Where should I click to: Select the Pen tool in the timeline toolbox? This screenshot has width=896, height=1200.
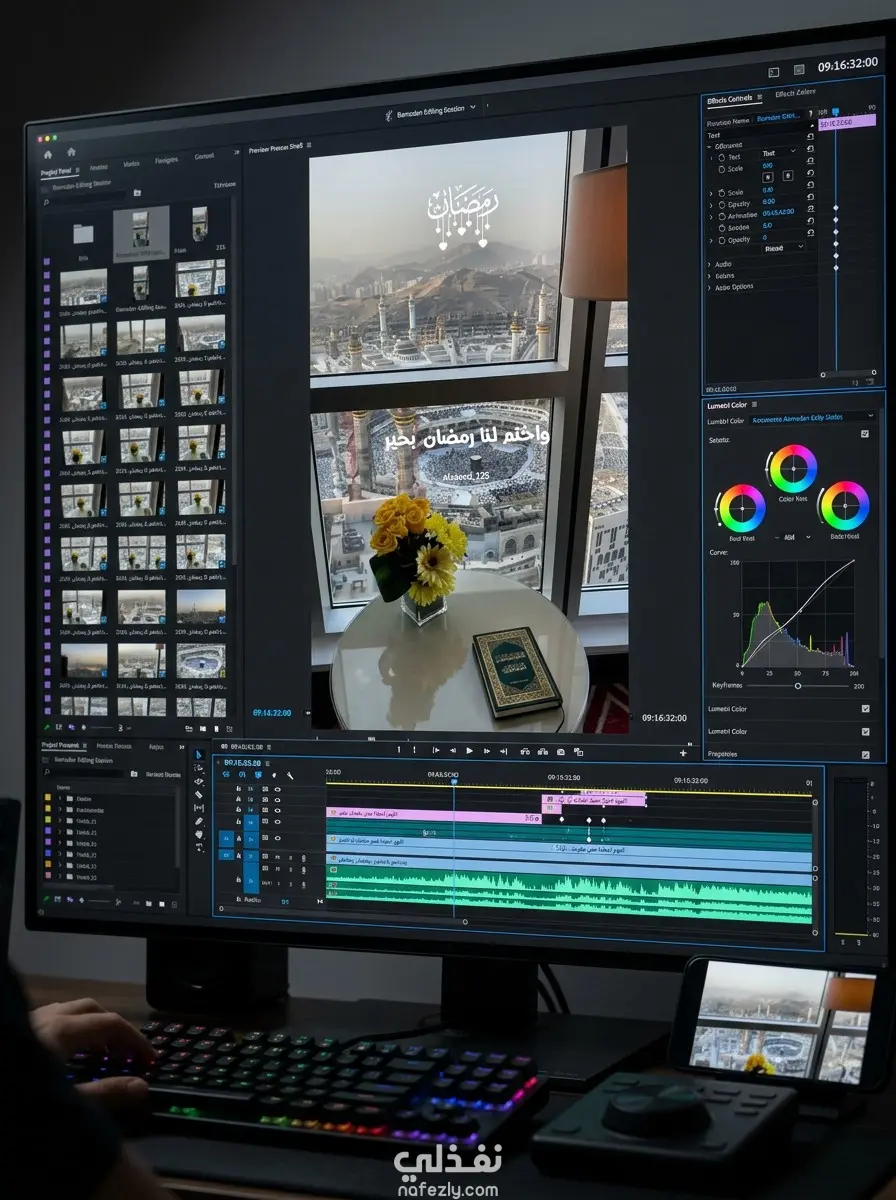click(x=198, y=821)
